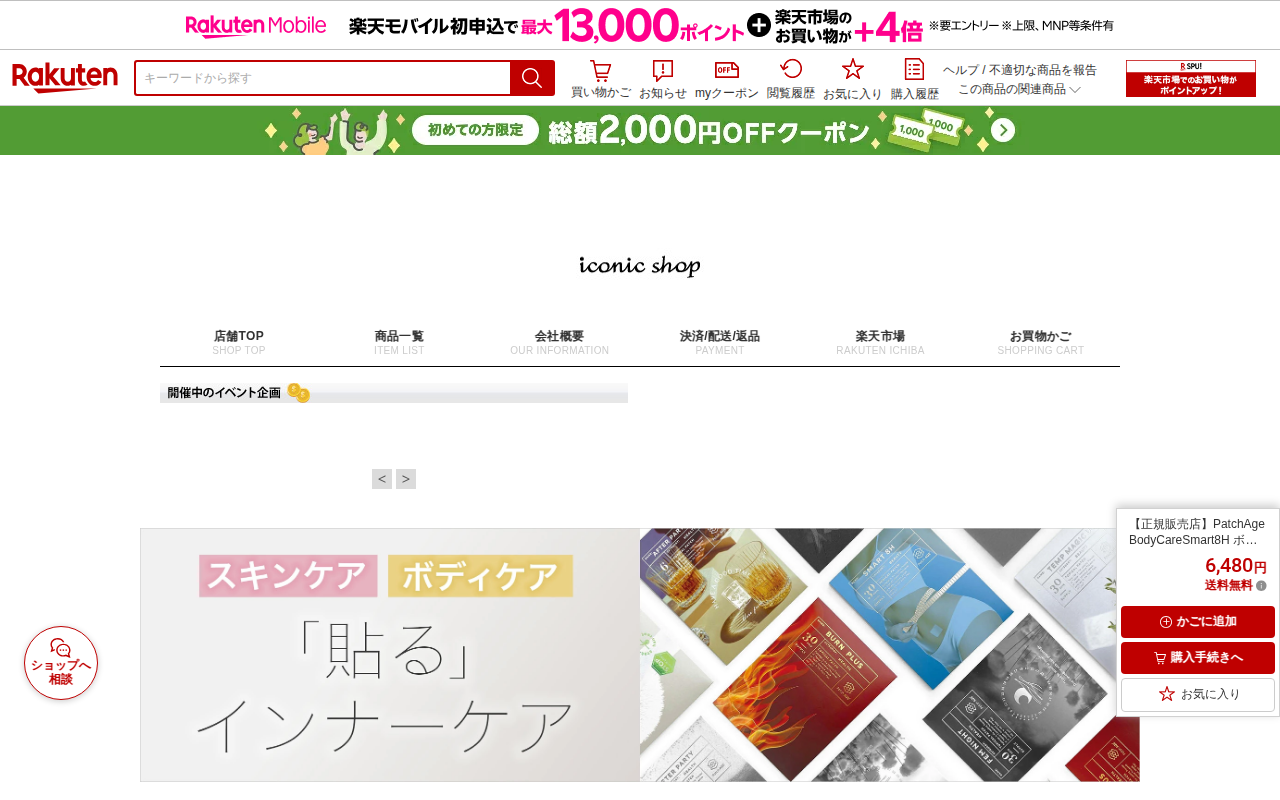
Task: Click the search magnifier button
Action: click(532, 78)
